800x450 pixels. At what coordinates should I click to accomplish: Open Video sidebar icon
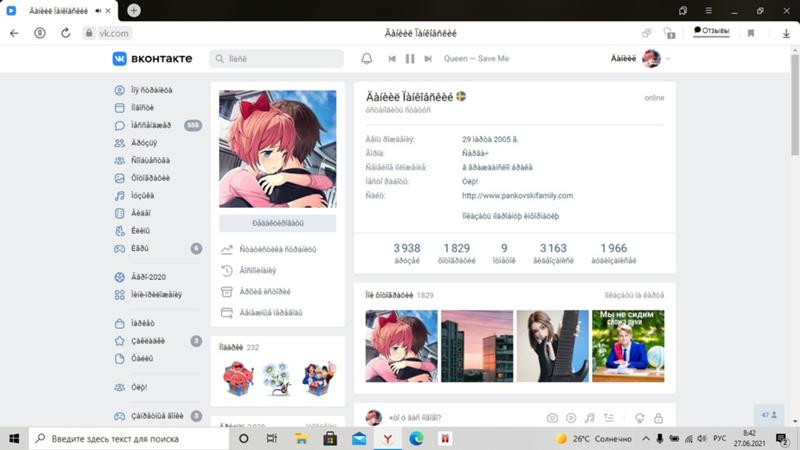click(x=119, y=213)
